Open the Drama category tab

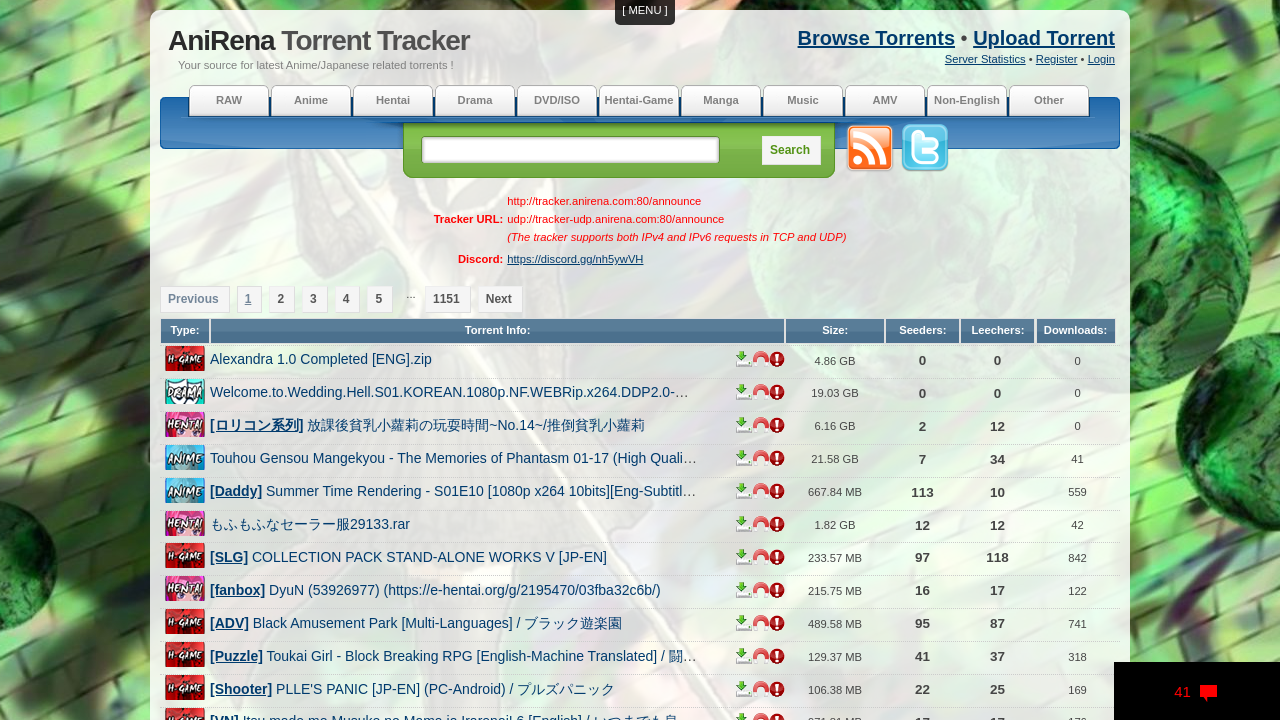[x=475, y=101]
